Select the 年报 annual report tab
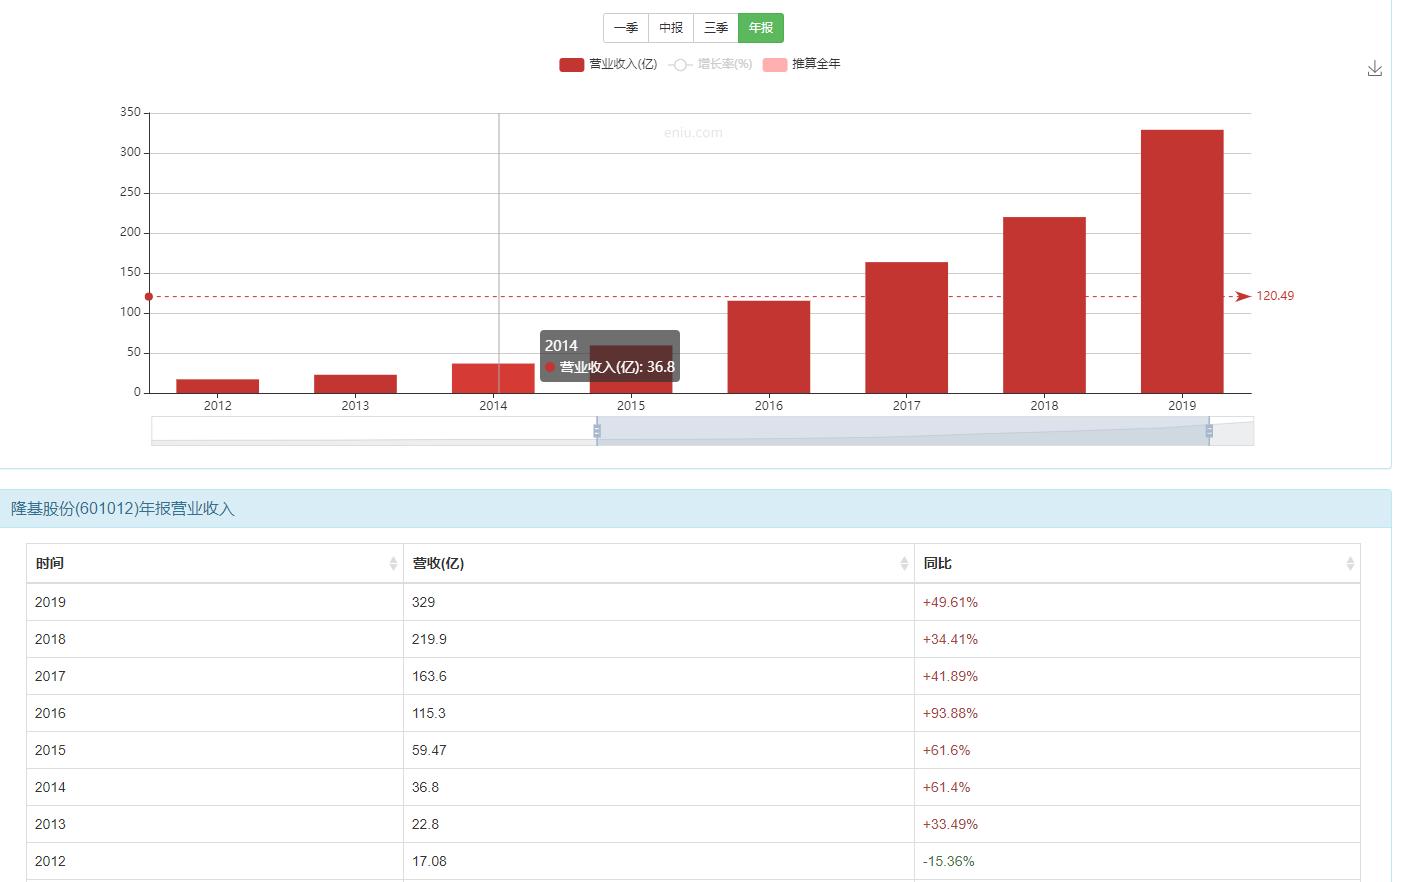Screen dimensions: 1401x882 pos(761,28)
